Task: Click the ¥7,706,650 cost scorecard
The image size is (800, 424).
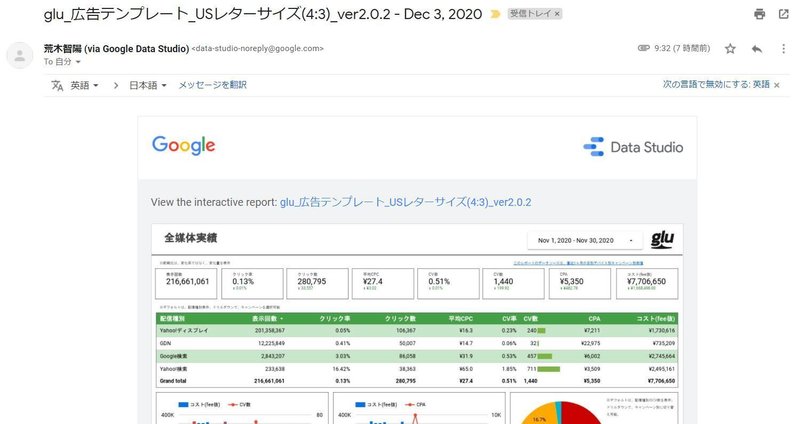Action: click(x=646, y=283)
